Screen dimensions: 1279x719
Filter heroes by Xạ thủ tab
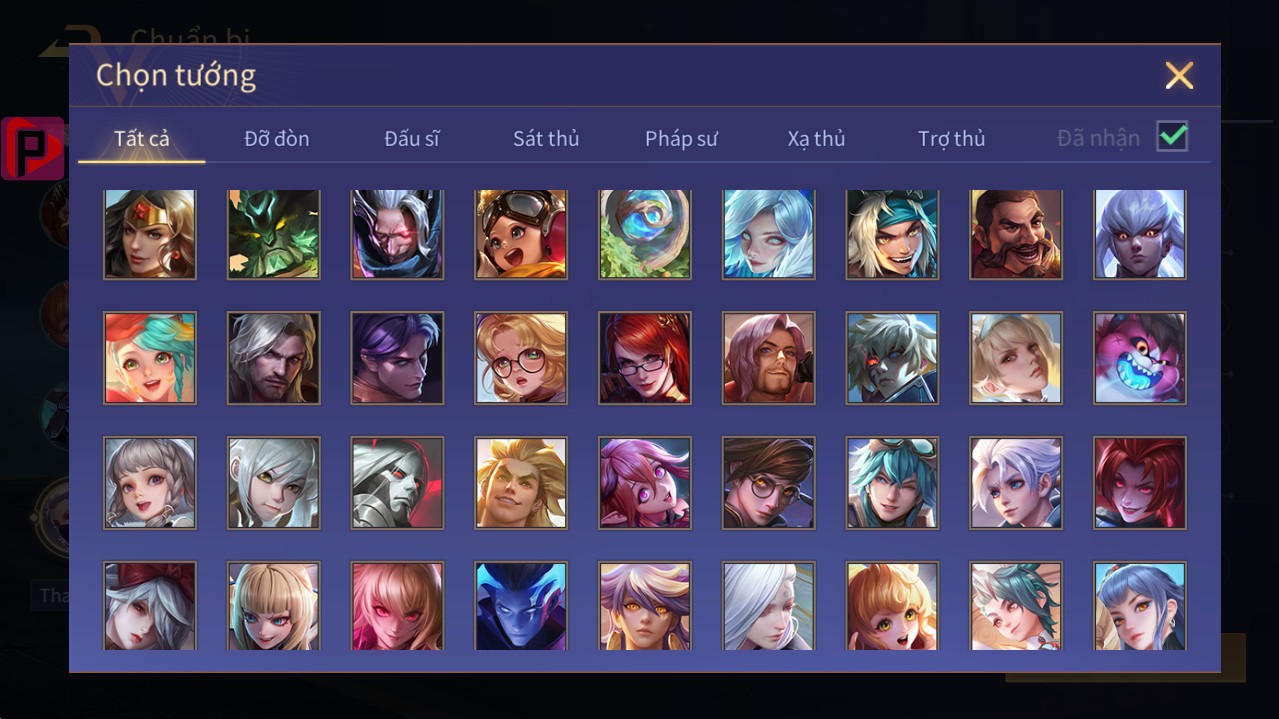click(x=816, y=139)
